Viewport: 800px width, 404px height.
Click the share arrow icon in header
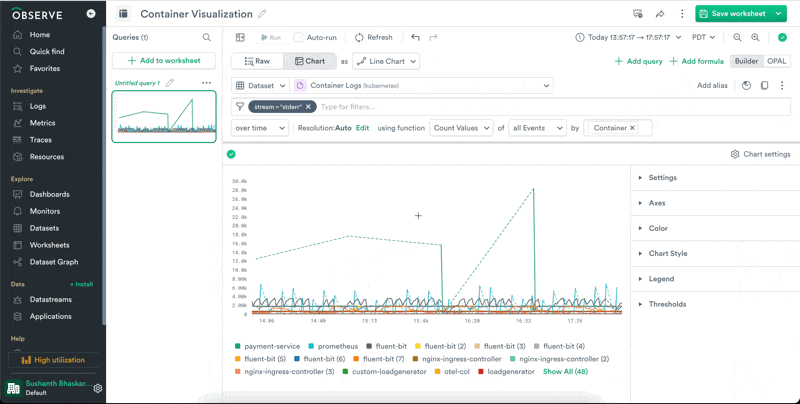coord(660,14)
